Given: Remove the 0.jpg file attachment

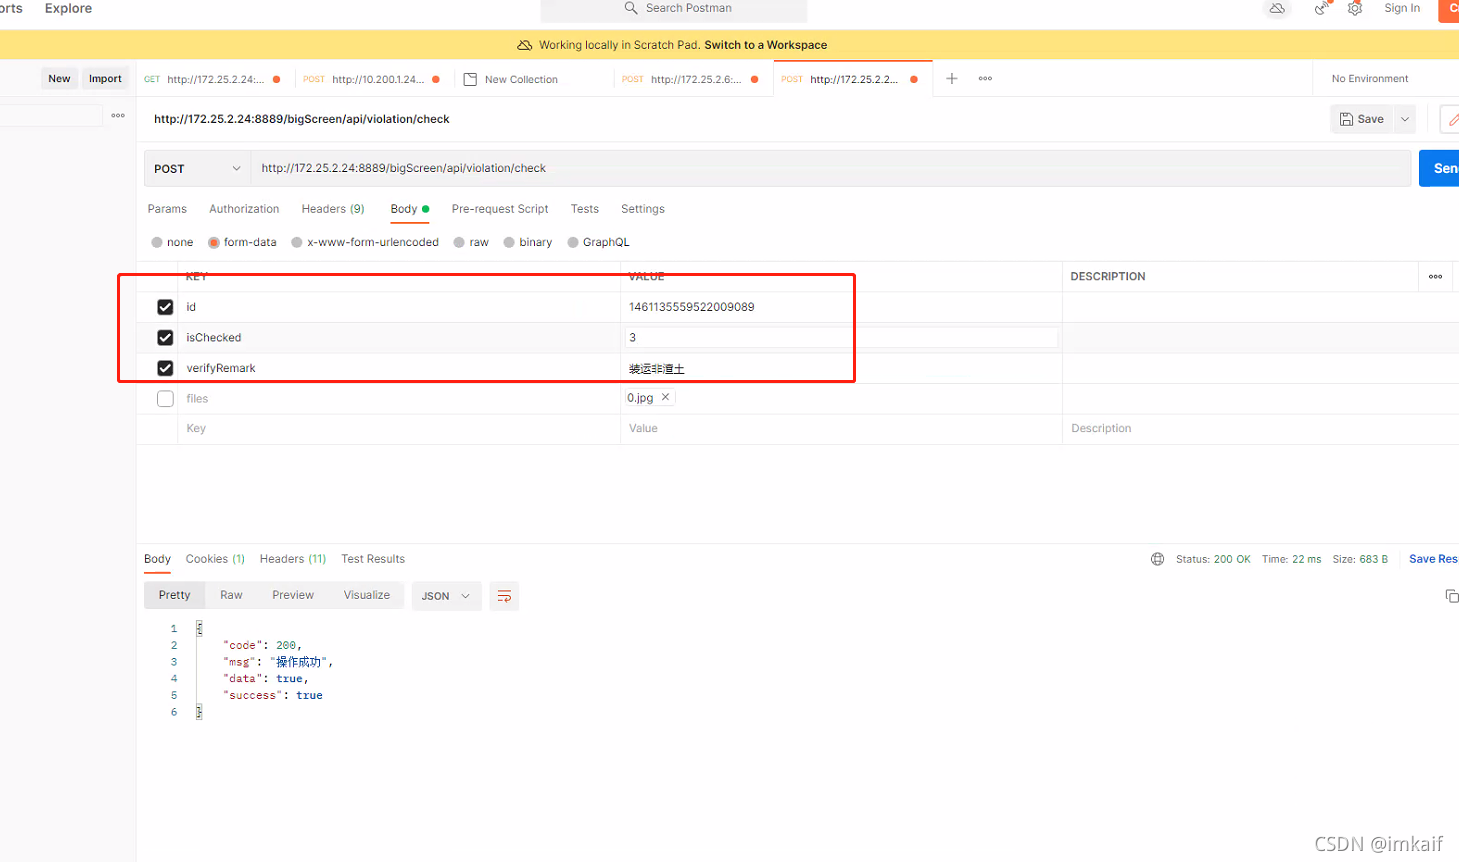Looking at the screenshot, I should [x=665, y=397].
